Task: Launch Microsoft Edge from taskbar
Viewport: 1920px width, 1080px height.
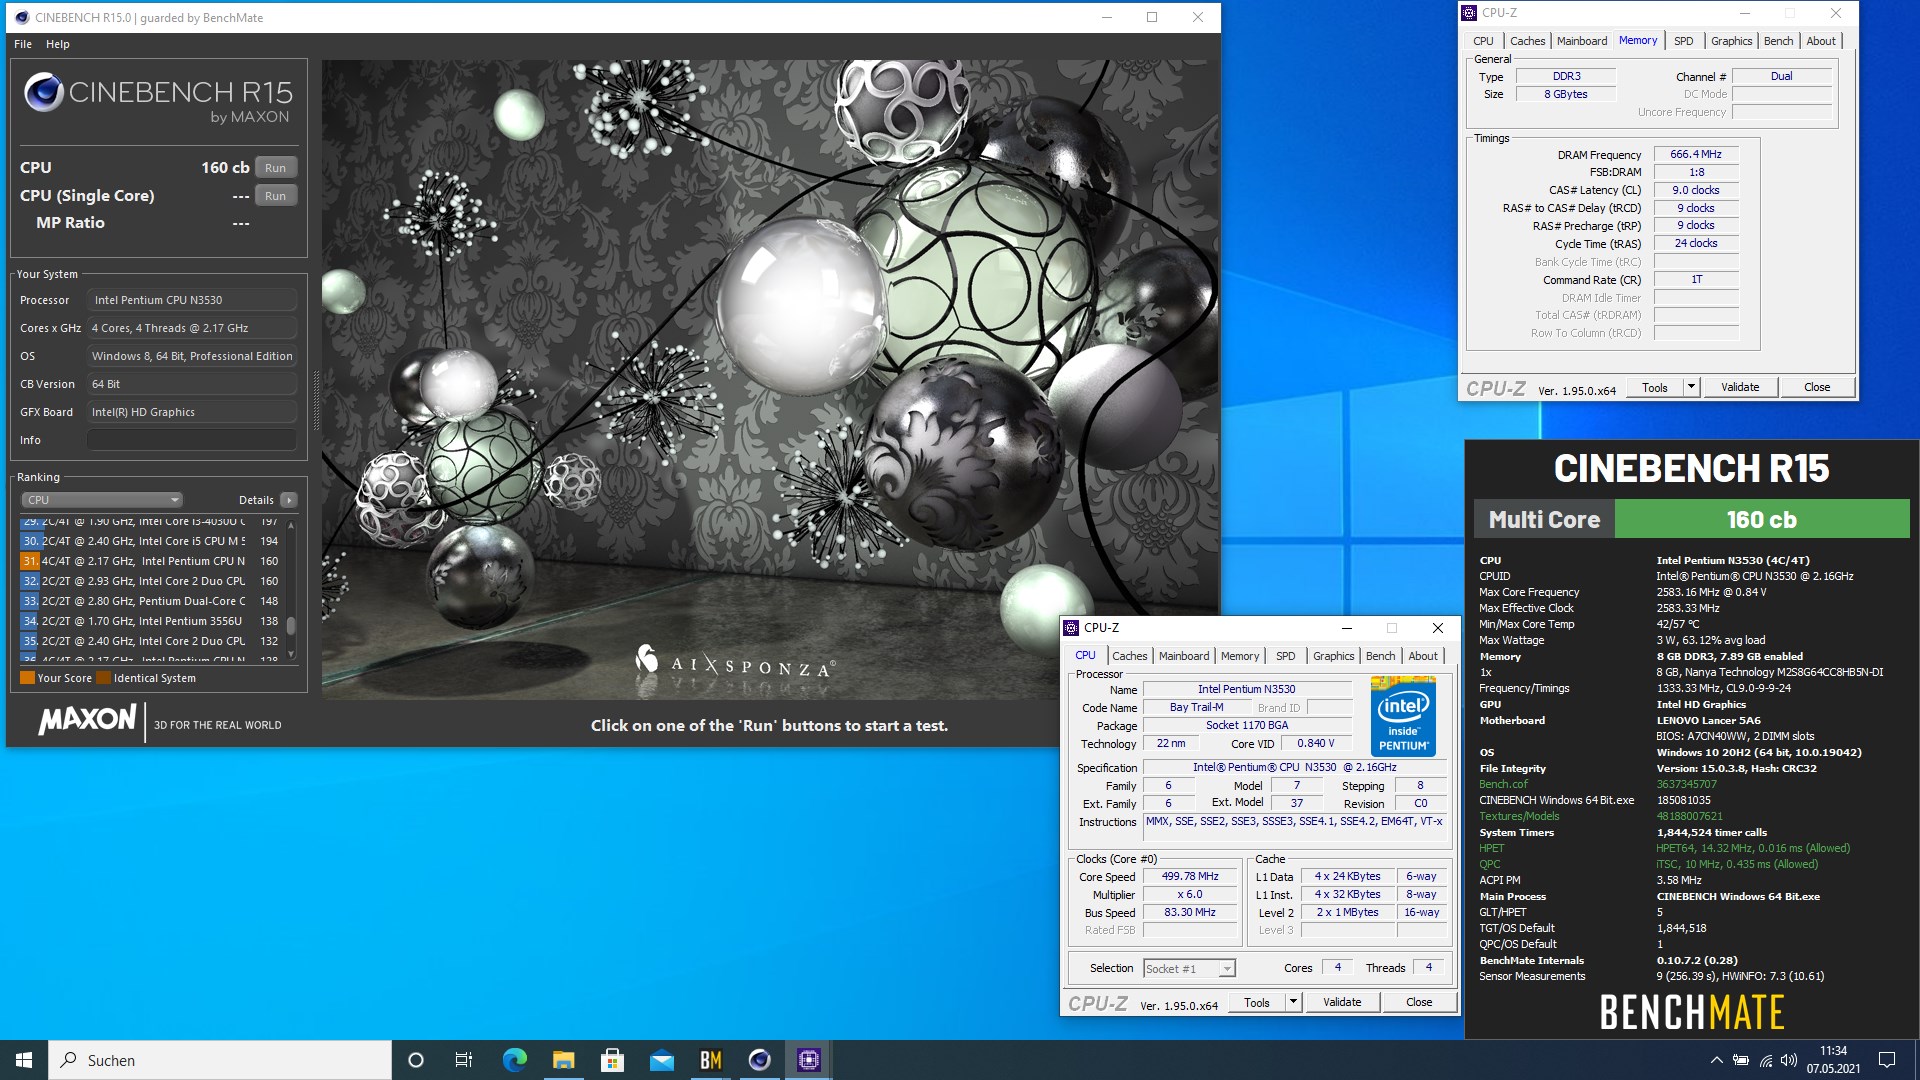Action: click(x=514, y=1060)
